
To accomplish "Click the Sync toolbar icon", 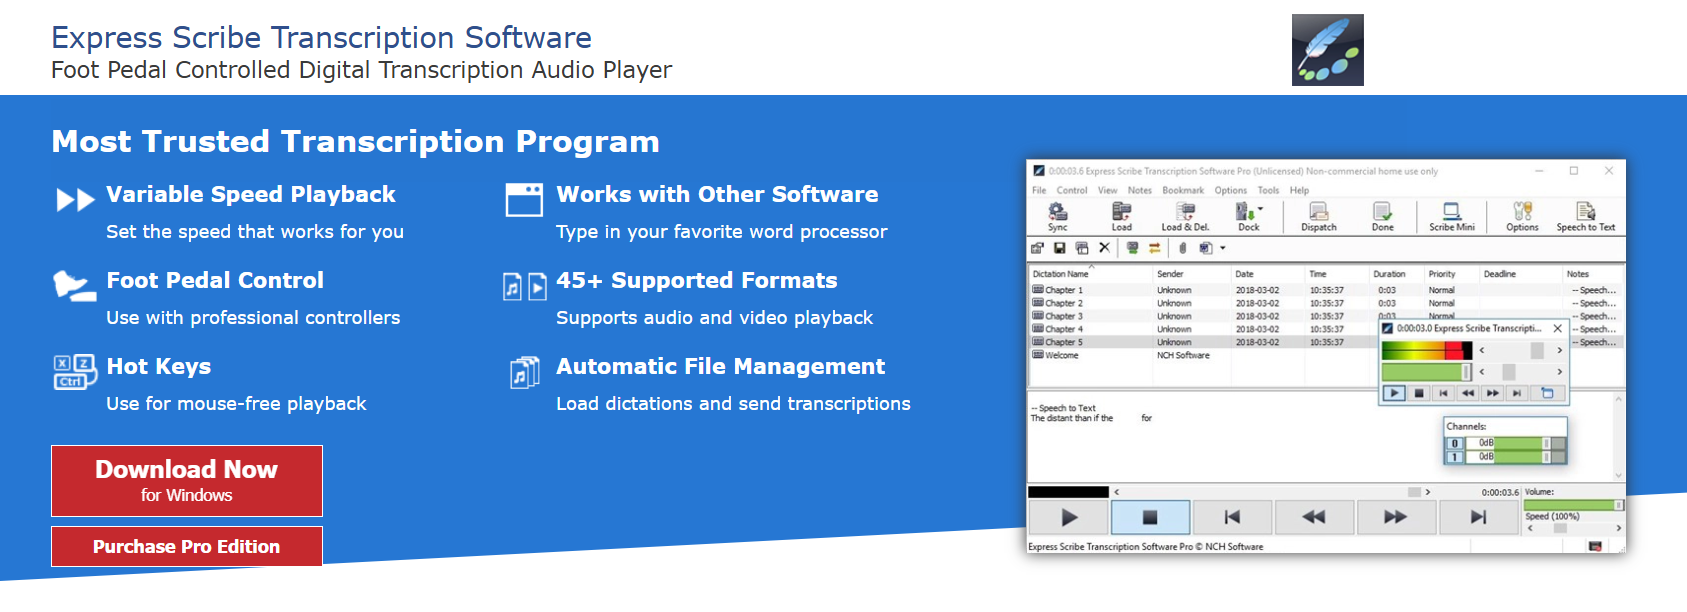I will coord(1057,216).
